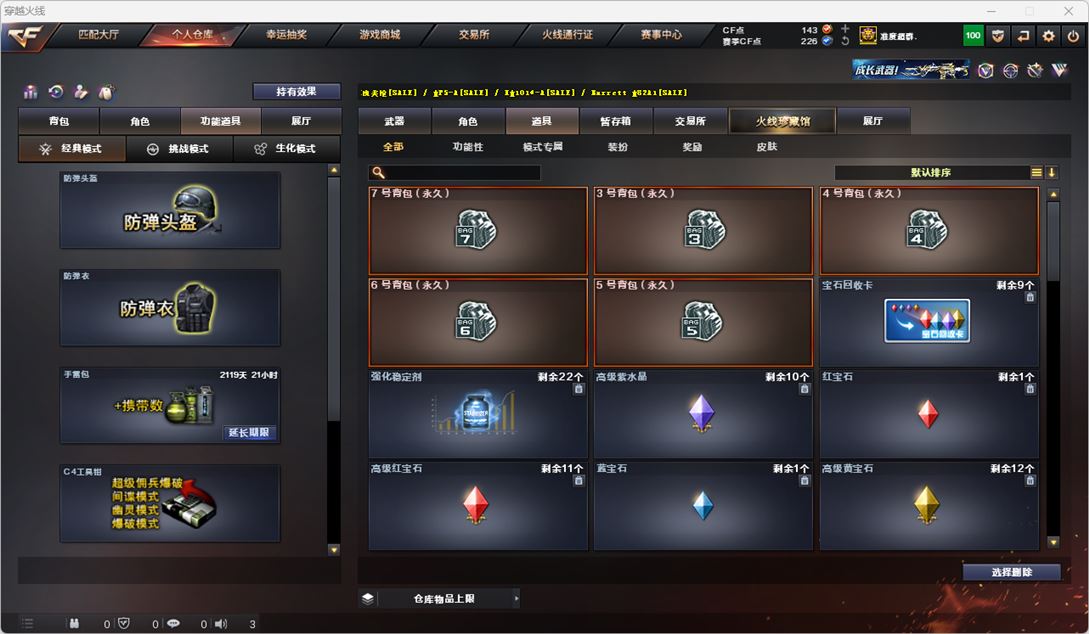Click the power exit icon
This screenshot has width=1089, height=634.
click(x=1073, y=35)
